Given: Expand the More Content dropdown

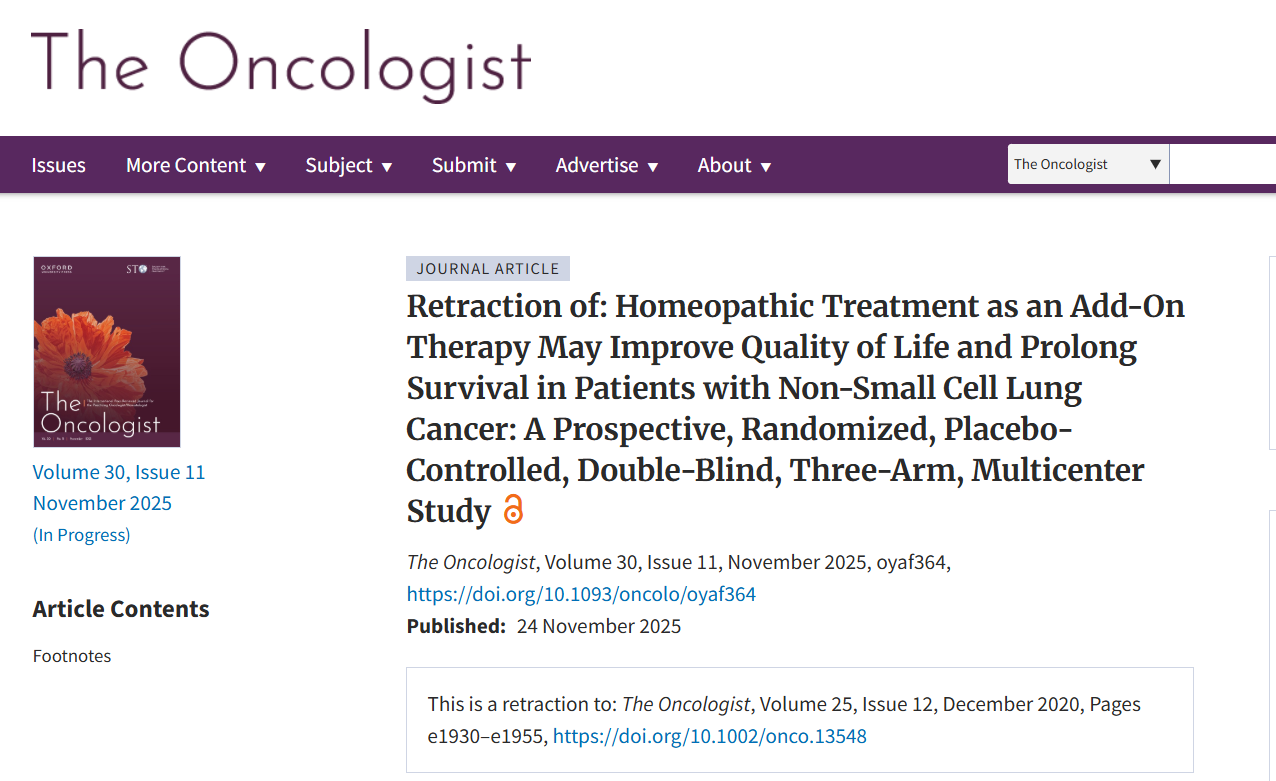Looking at the screenshot, I should (x=196, y=165).
